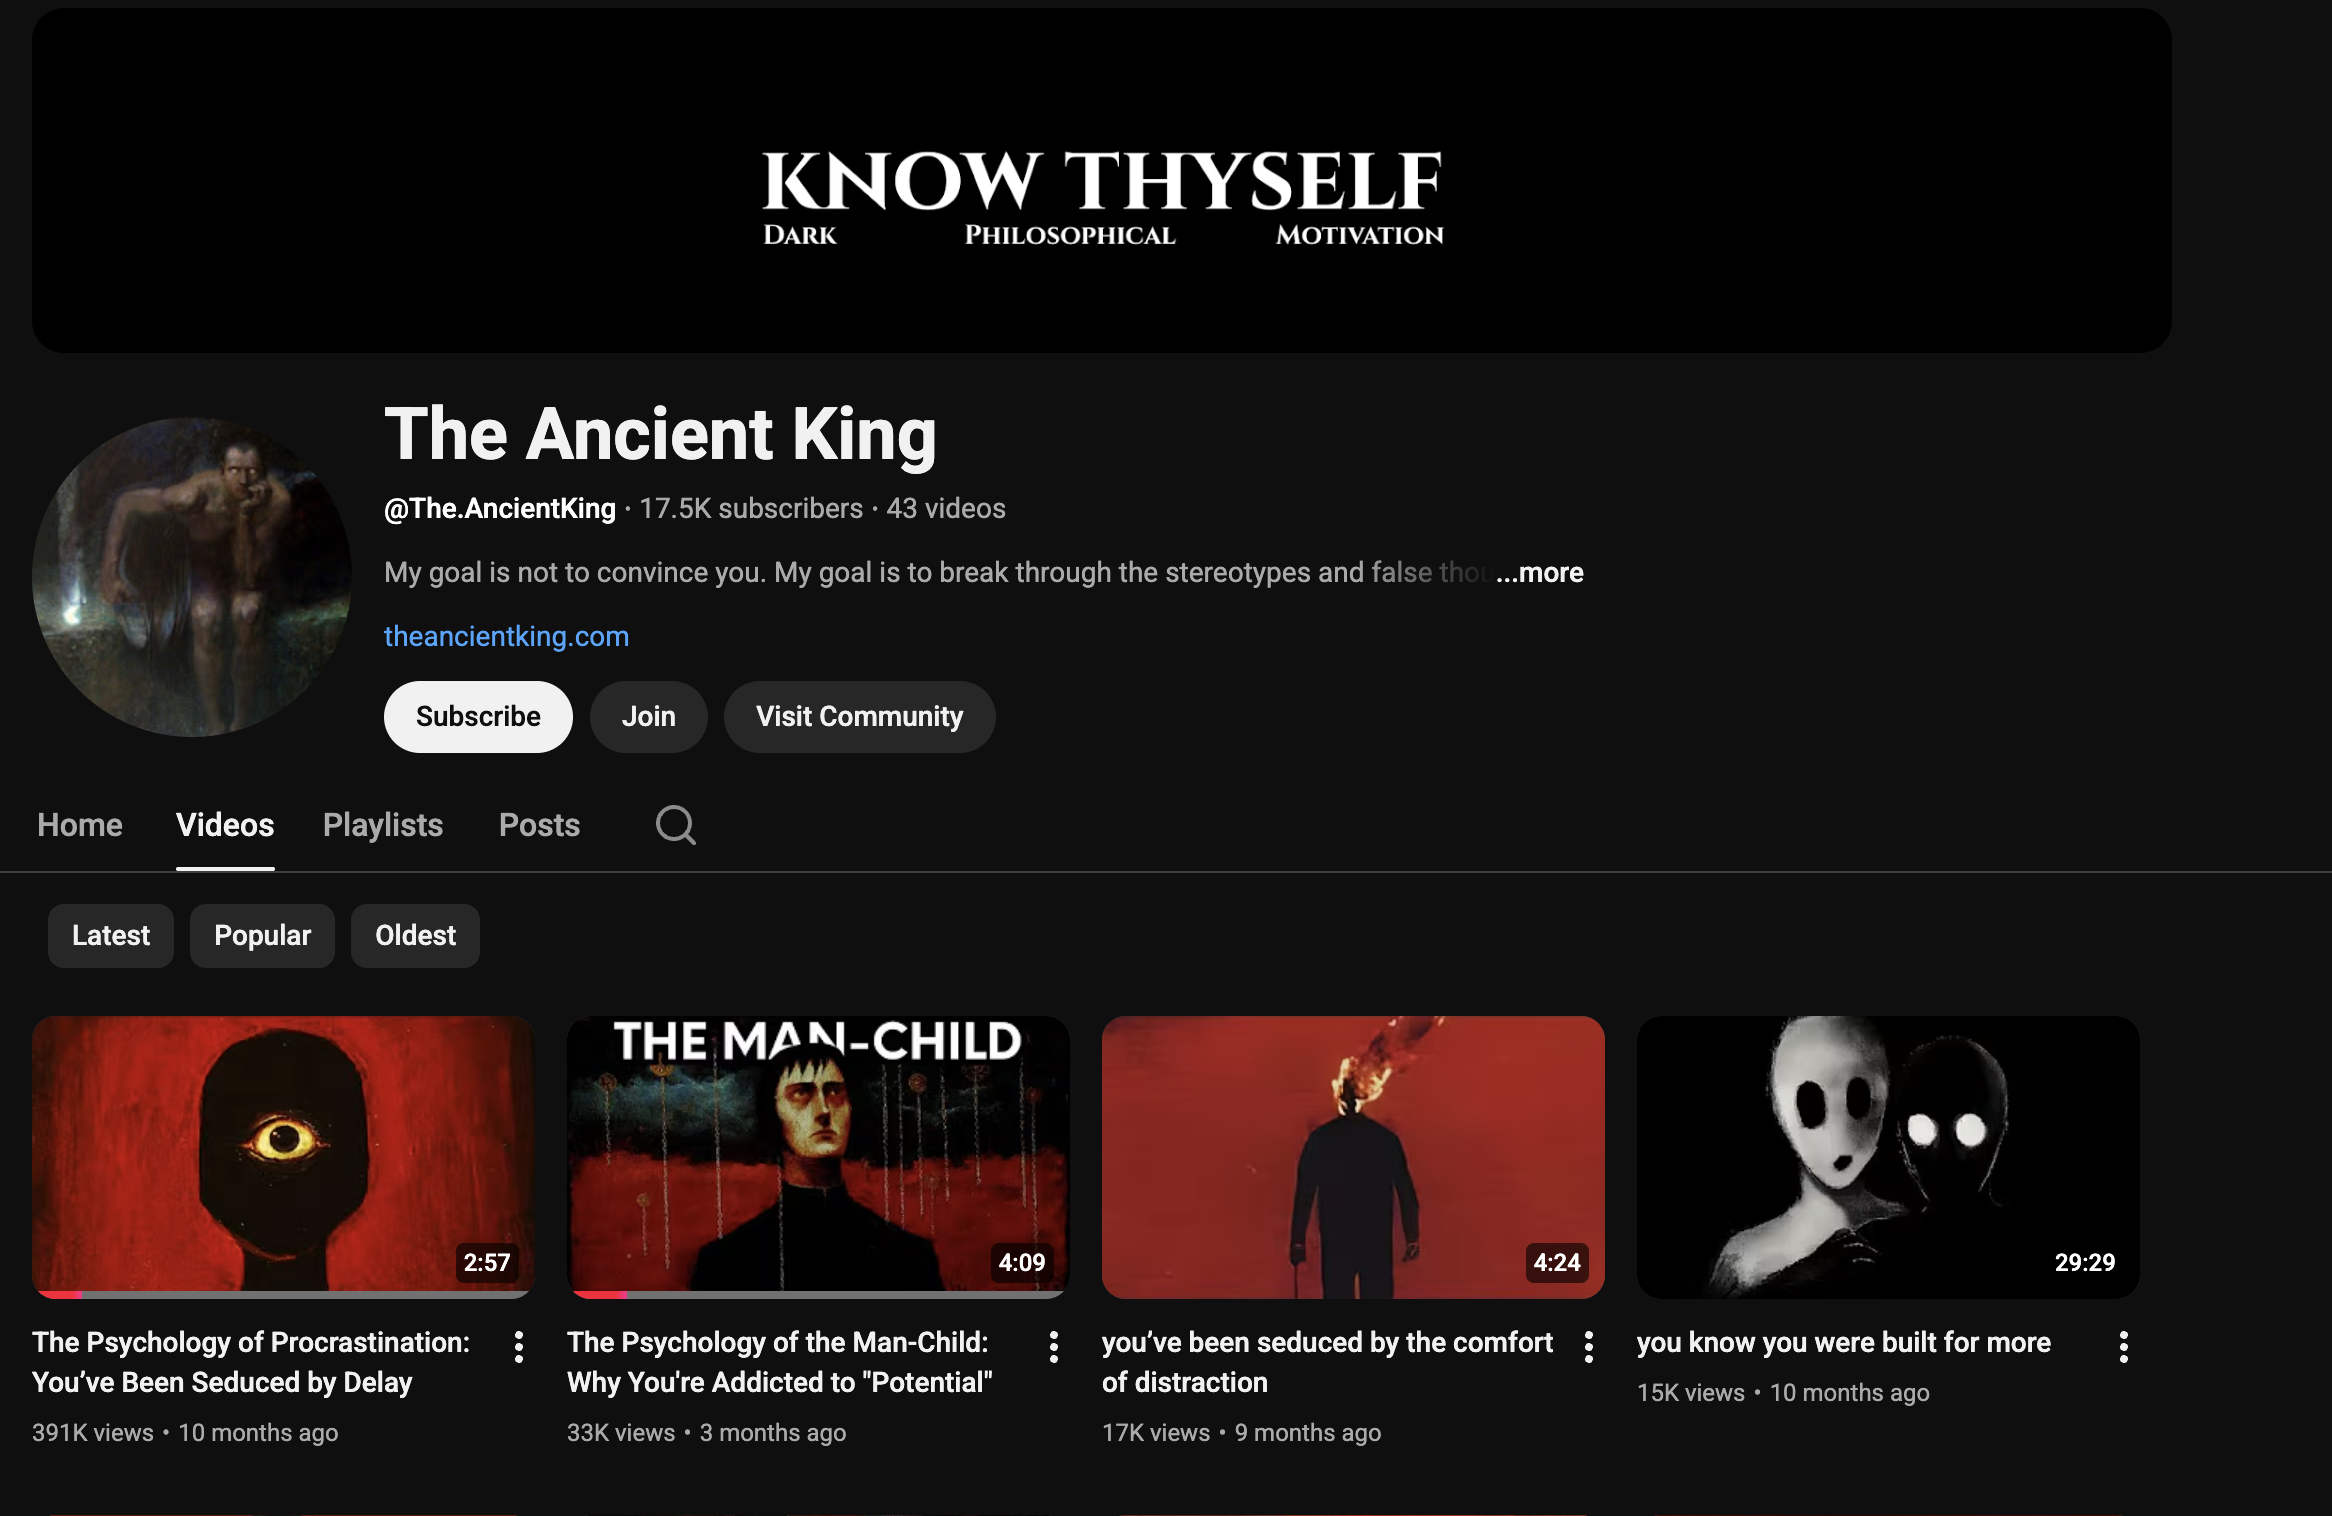
Task: Subscribe to The Ancient King channel
Action: (478, 717)
